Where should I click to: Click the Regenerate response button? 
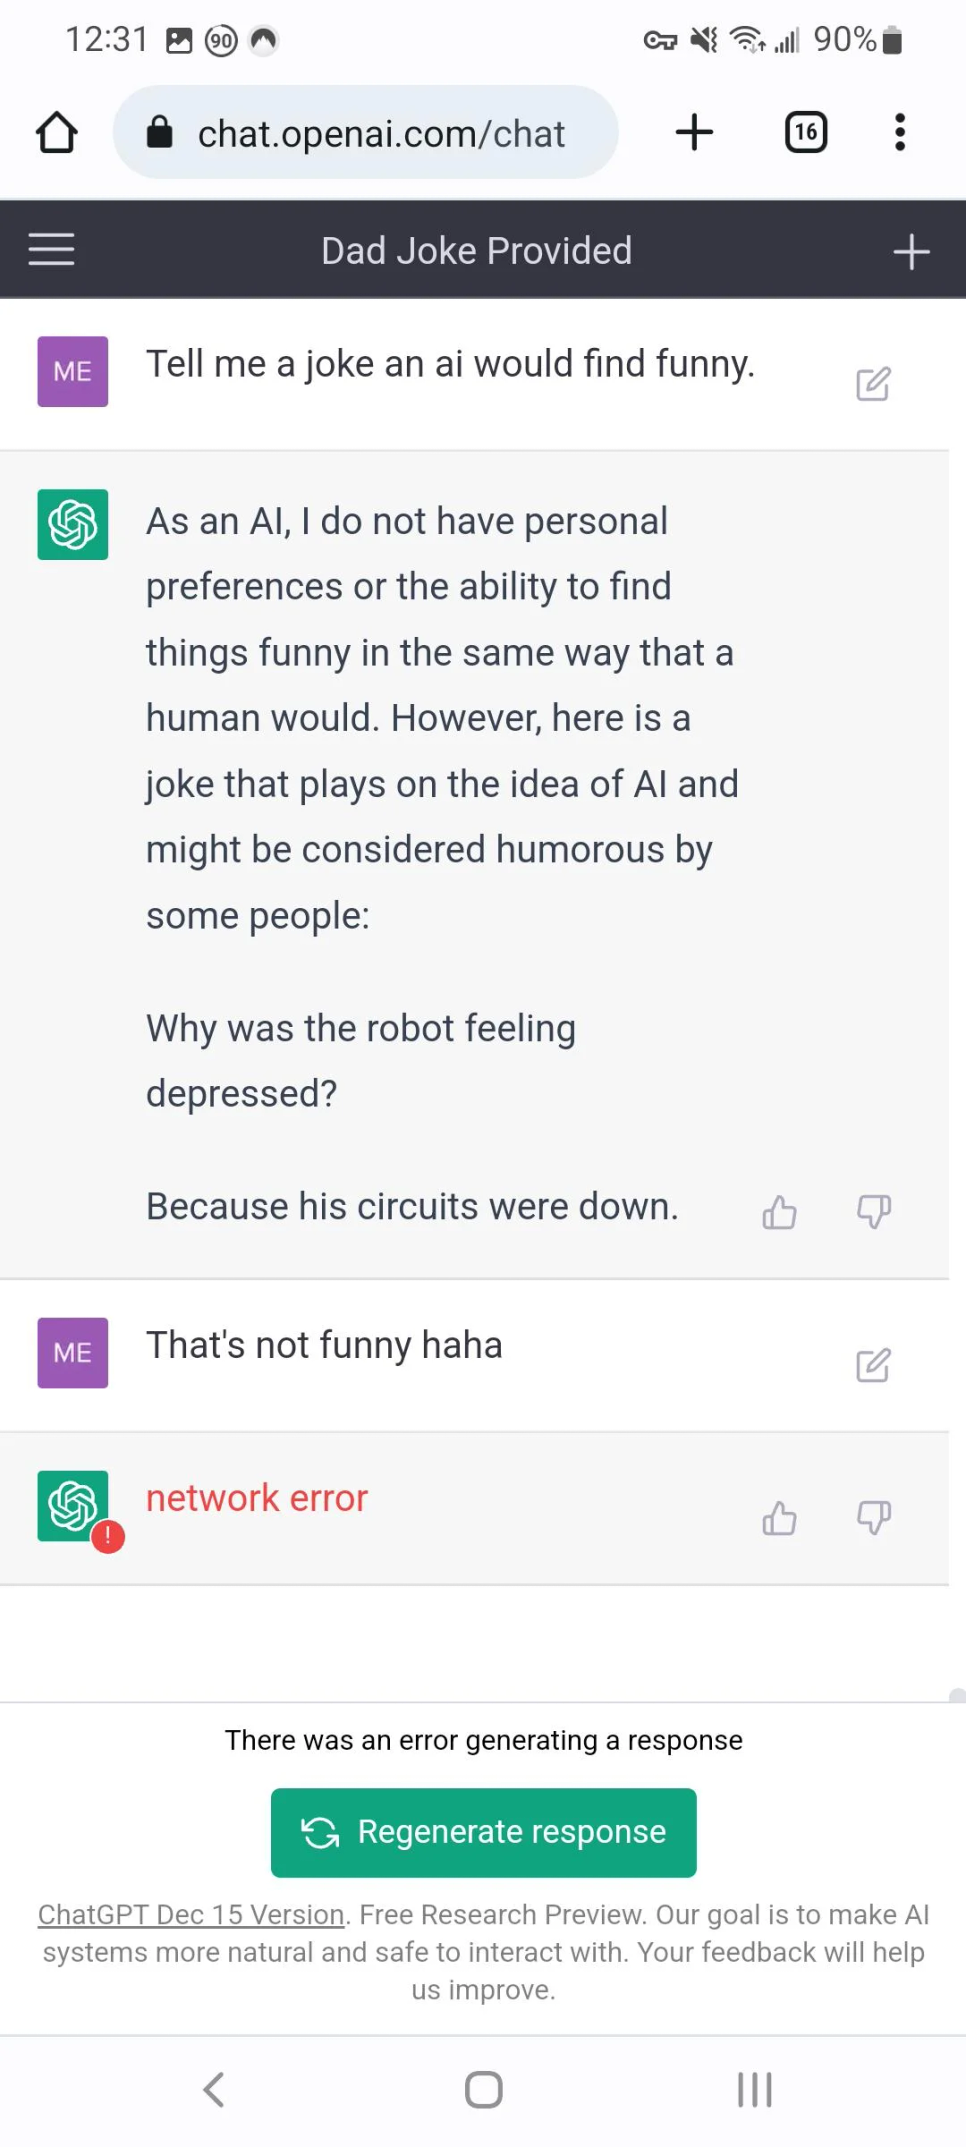483,1832
